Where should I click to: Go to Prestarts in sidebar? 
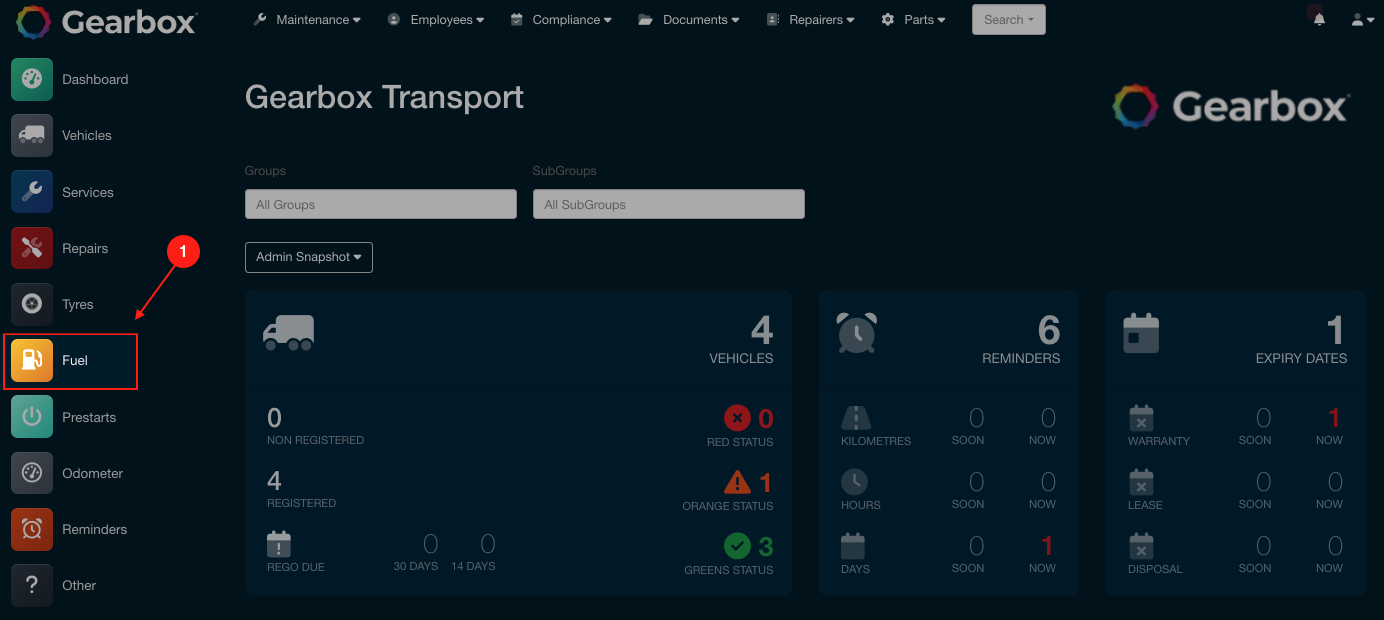tap(89, 417)
